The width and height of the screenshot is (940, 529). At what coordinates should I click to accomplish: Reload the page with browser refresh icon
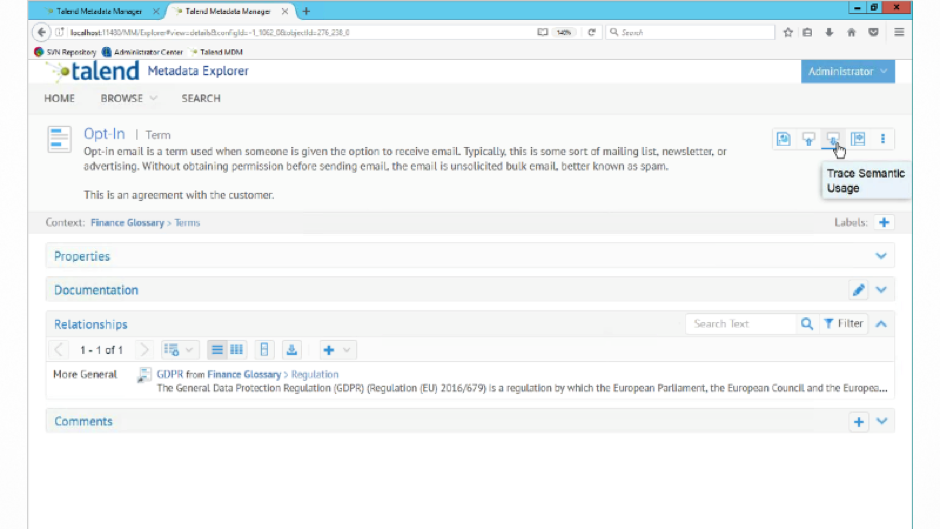(592, 32)
